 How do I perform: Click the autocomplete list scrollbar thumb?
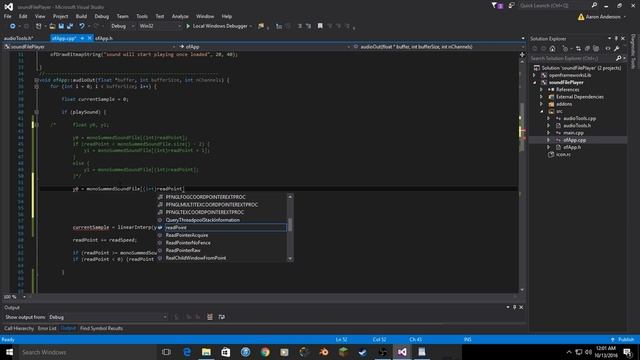290,224
